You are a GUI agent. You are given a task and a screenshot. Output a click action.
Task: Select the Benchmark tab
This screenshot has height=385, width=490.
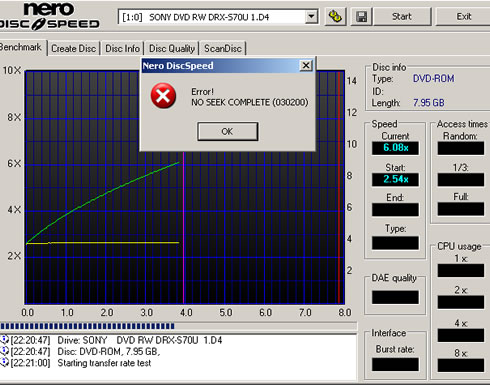(21, 47)
